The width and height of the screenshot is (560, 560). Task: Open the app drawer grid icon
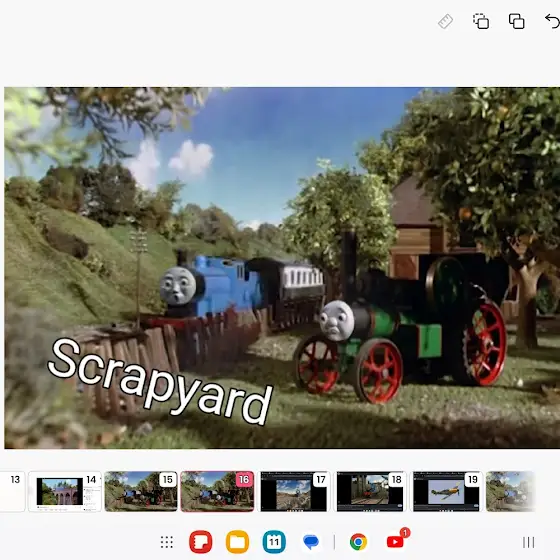(x=167, y=542)
